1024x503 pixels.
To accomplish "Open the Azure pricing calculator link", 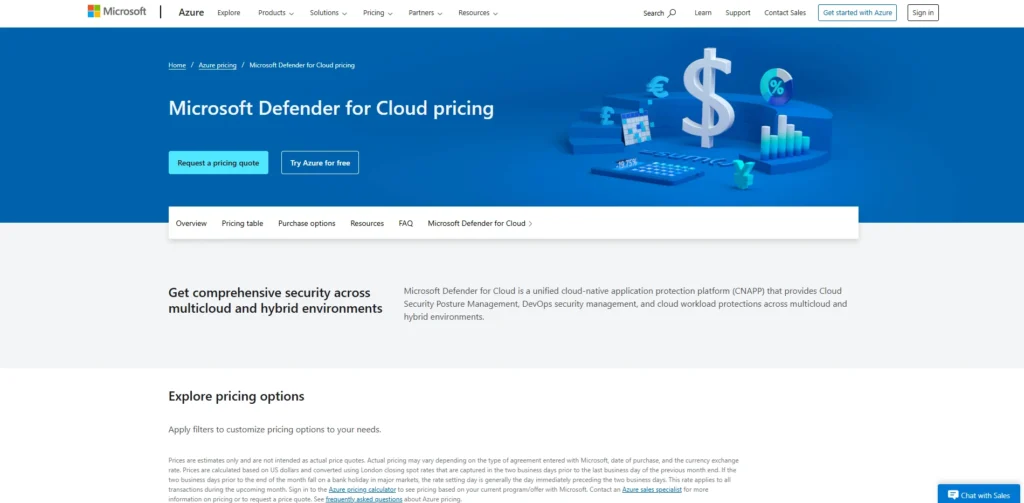I will click(362, 489).
